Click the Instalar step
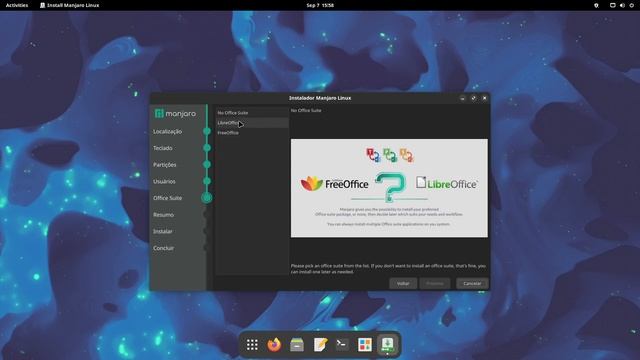This screenshot has height=360, width=640. [162, 231]
